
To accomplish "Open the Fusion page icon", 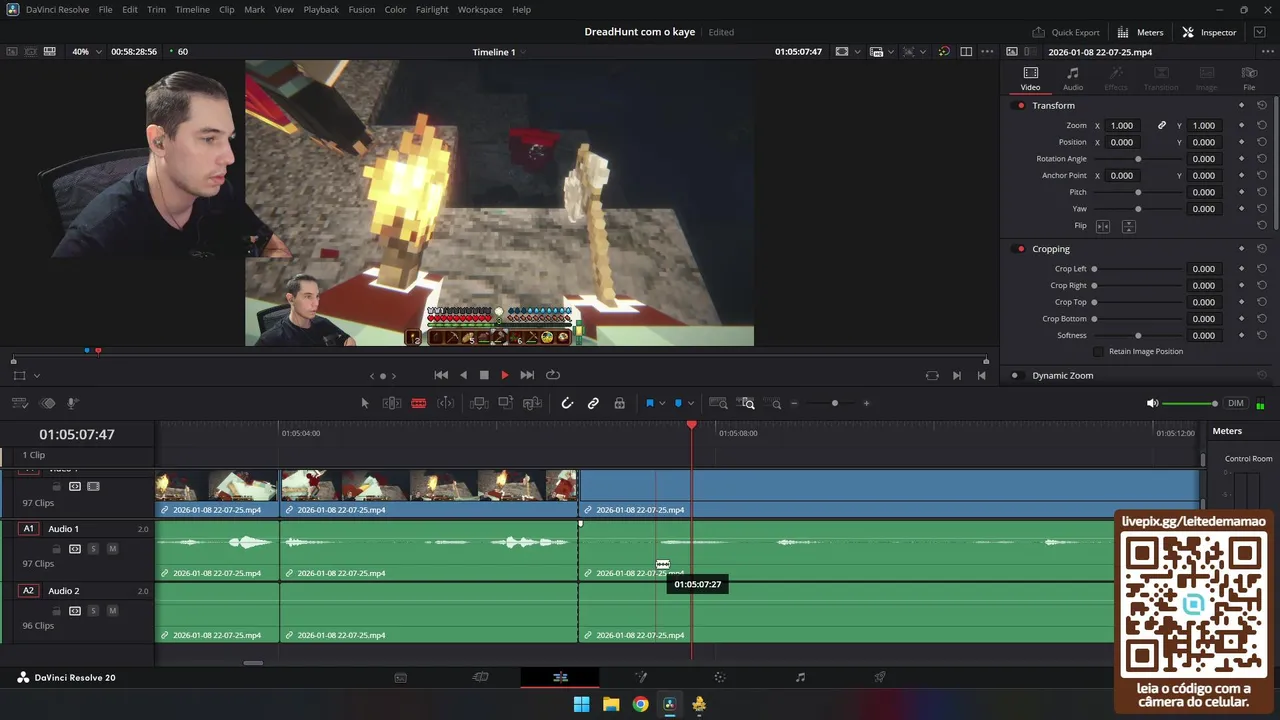I will (640, 677).
